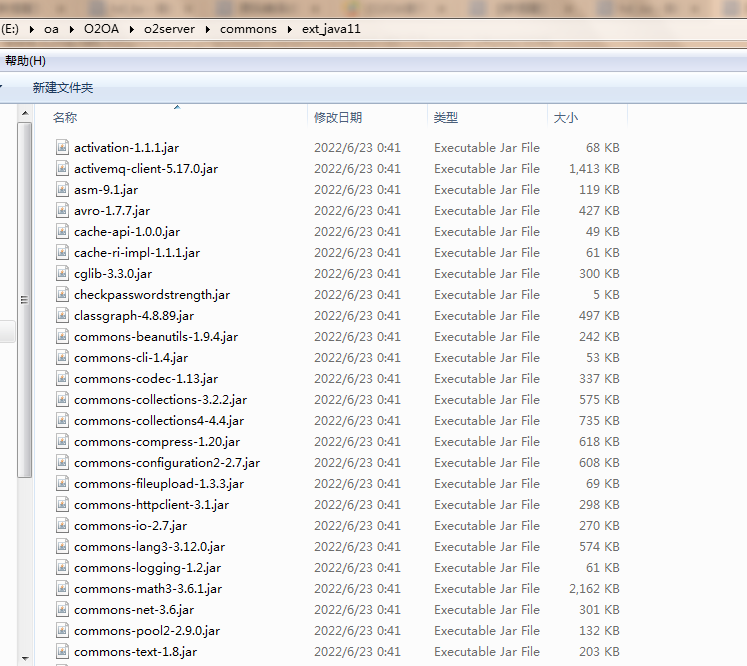This screenshot has width=747, height=666.
Task: Click the avro-1.7.7.jar file icon
Action: [x=62, y=211]
